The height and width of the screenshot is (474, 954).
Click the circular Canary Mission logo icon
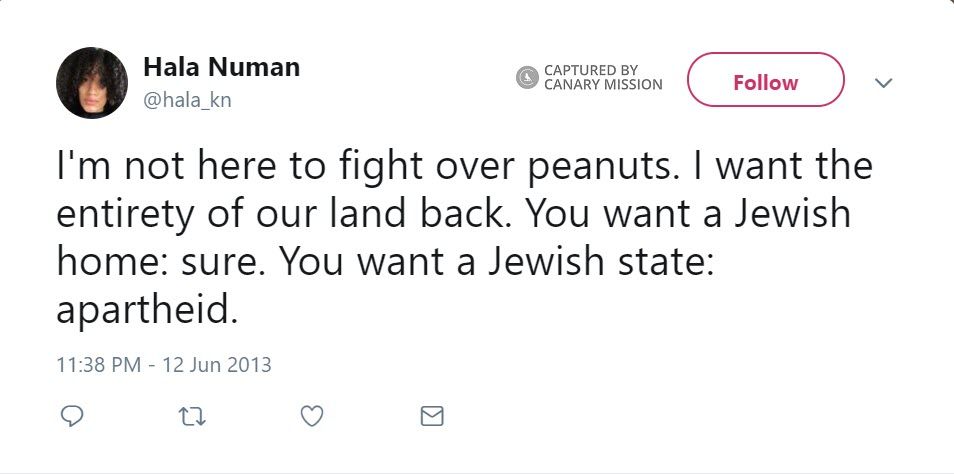(527, 77)
